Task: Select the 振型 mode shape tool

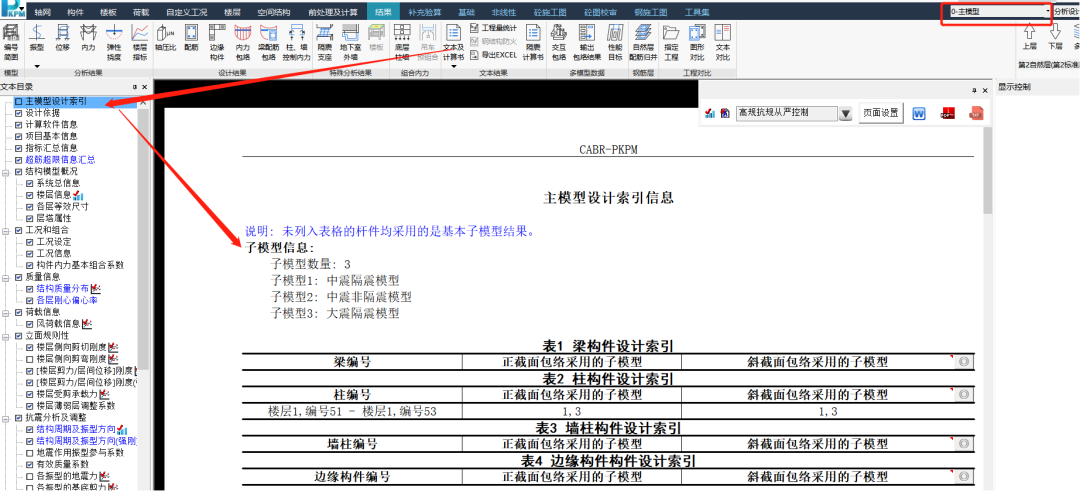Action: [x=37, y=39]
